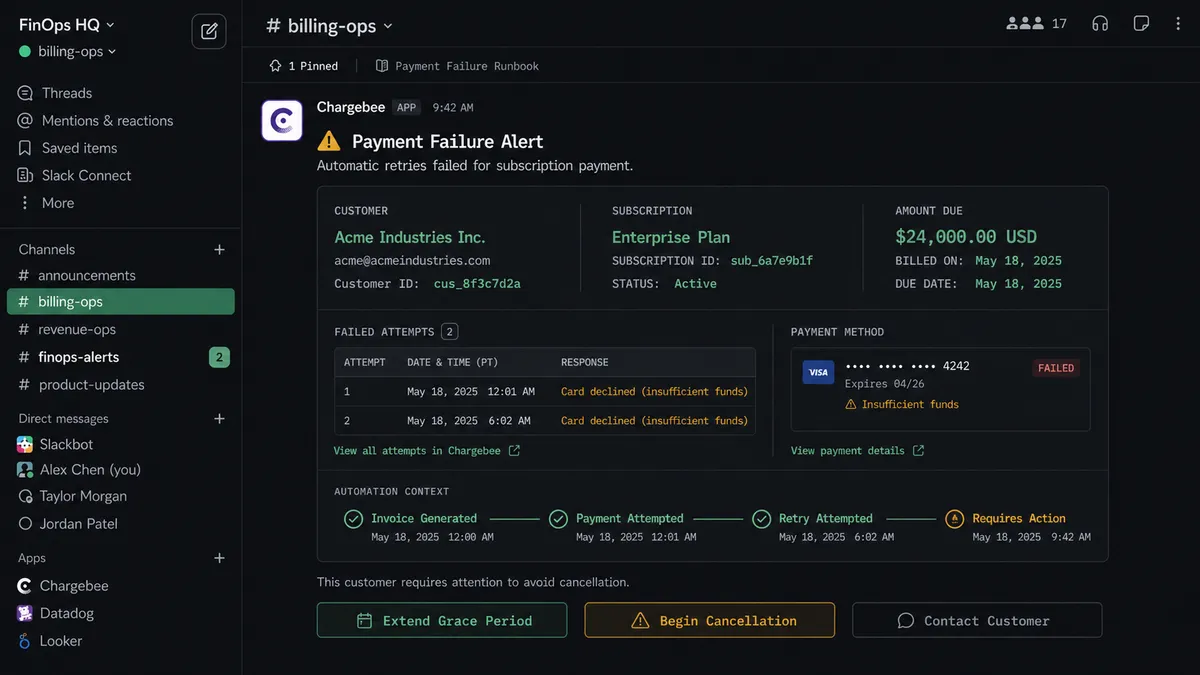The image size is (1200, 675).
Task: Click failed attempt row dated 12:01 AM
Action: (x=545, y=392)
